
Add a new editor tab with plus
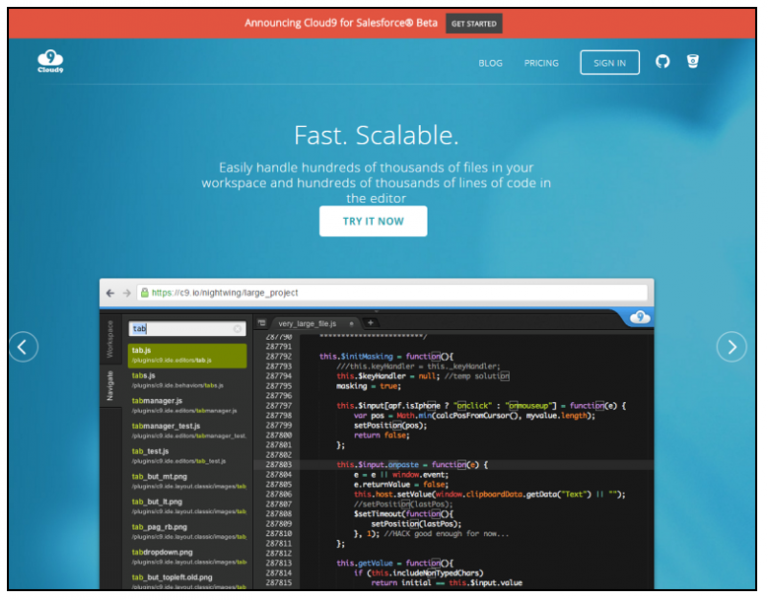[x=370, y=323]
